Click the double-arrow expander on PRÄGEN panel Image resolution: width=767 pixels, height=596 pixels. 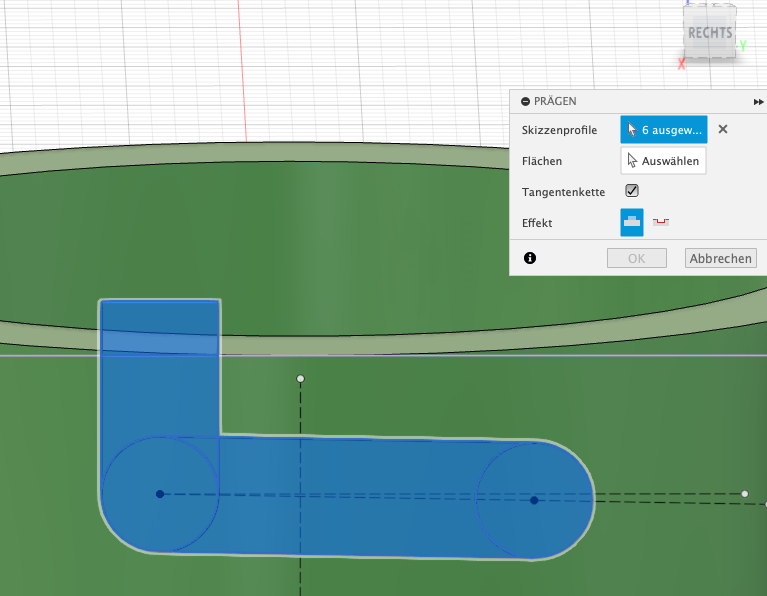click(759, 102)
